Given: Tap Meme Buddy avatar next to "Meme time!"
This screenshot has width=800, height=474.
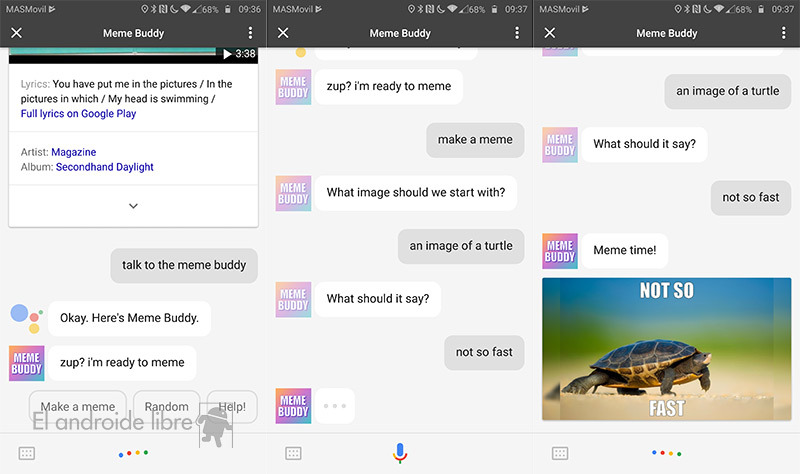Looking at the screenshot, I should (x=560, y=250).
